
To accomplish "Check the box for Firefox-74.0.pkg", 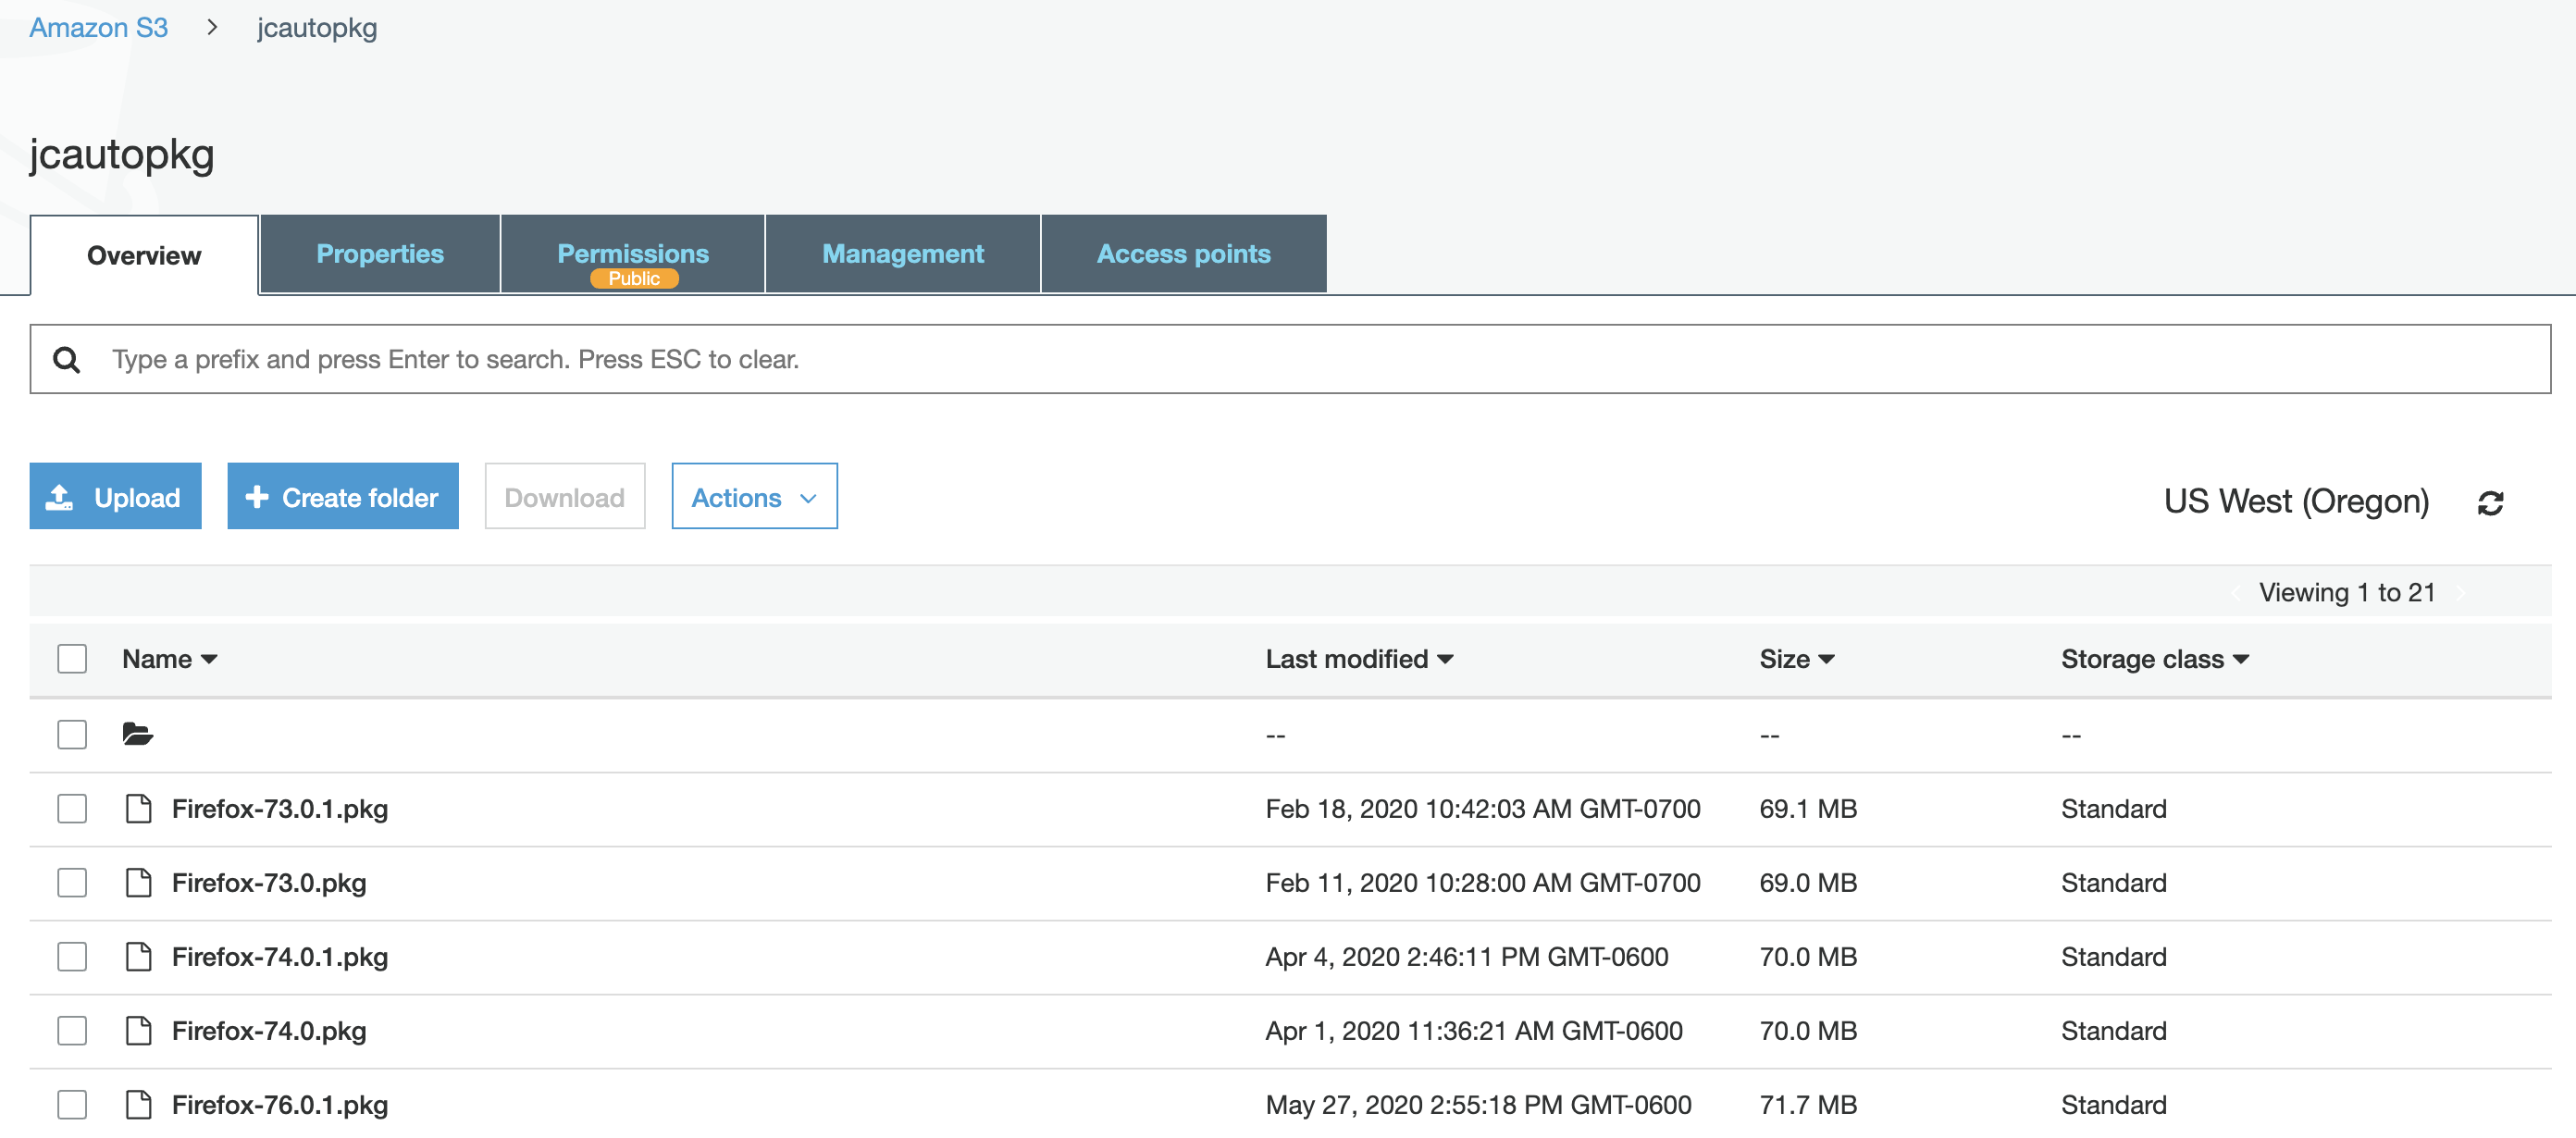I will click(72, 1030).
